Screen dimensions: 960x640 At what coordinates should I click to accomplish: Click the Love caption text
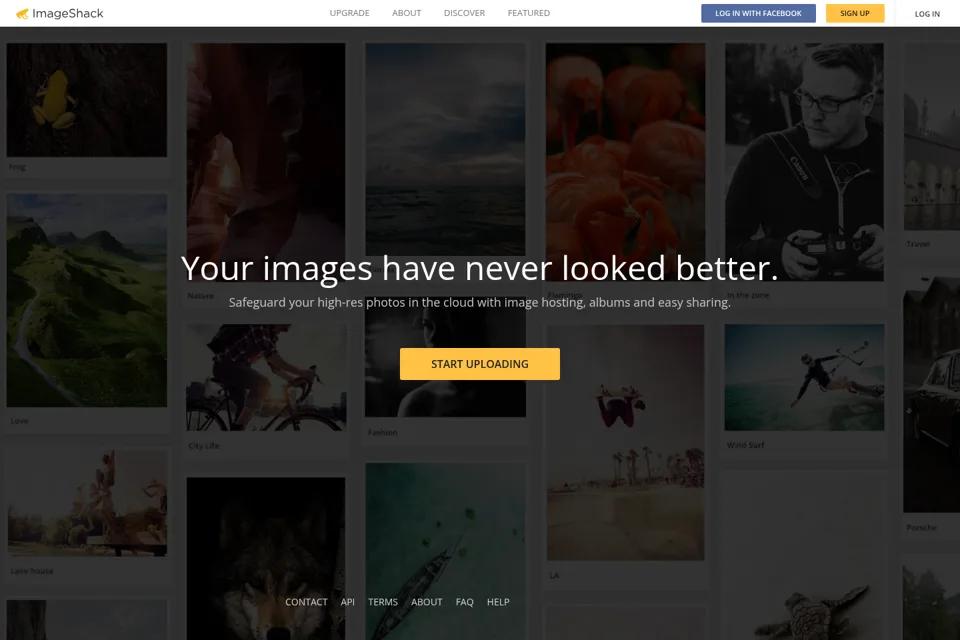pos(19,421)
